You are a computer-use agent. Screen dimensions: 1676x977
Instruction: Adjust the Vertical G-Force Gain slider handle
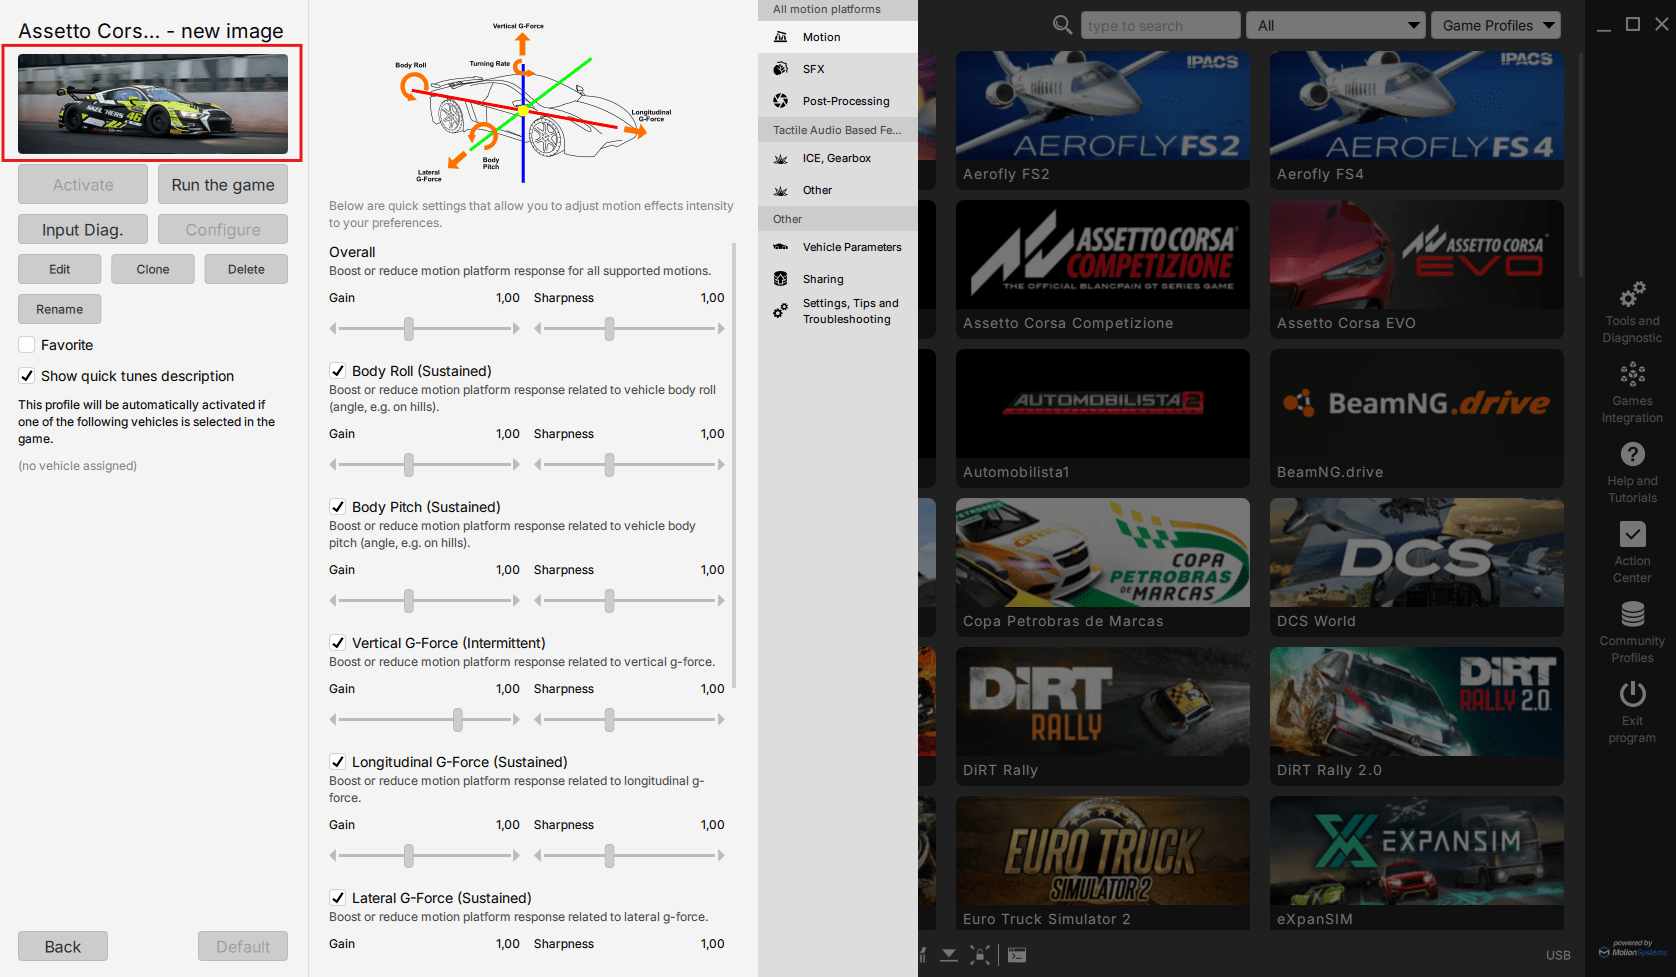(x=458, y=719)
